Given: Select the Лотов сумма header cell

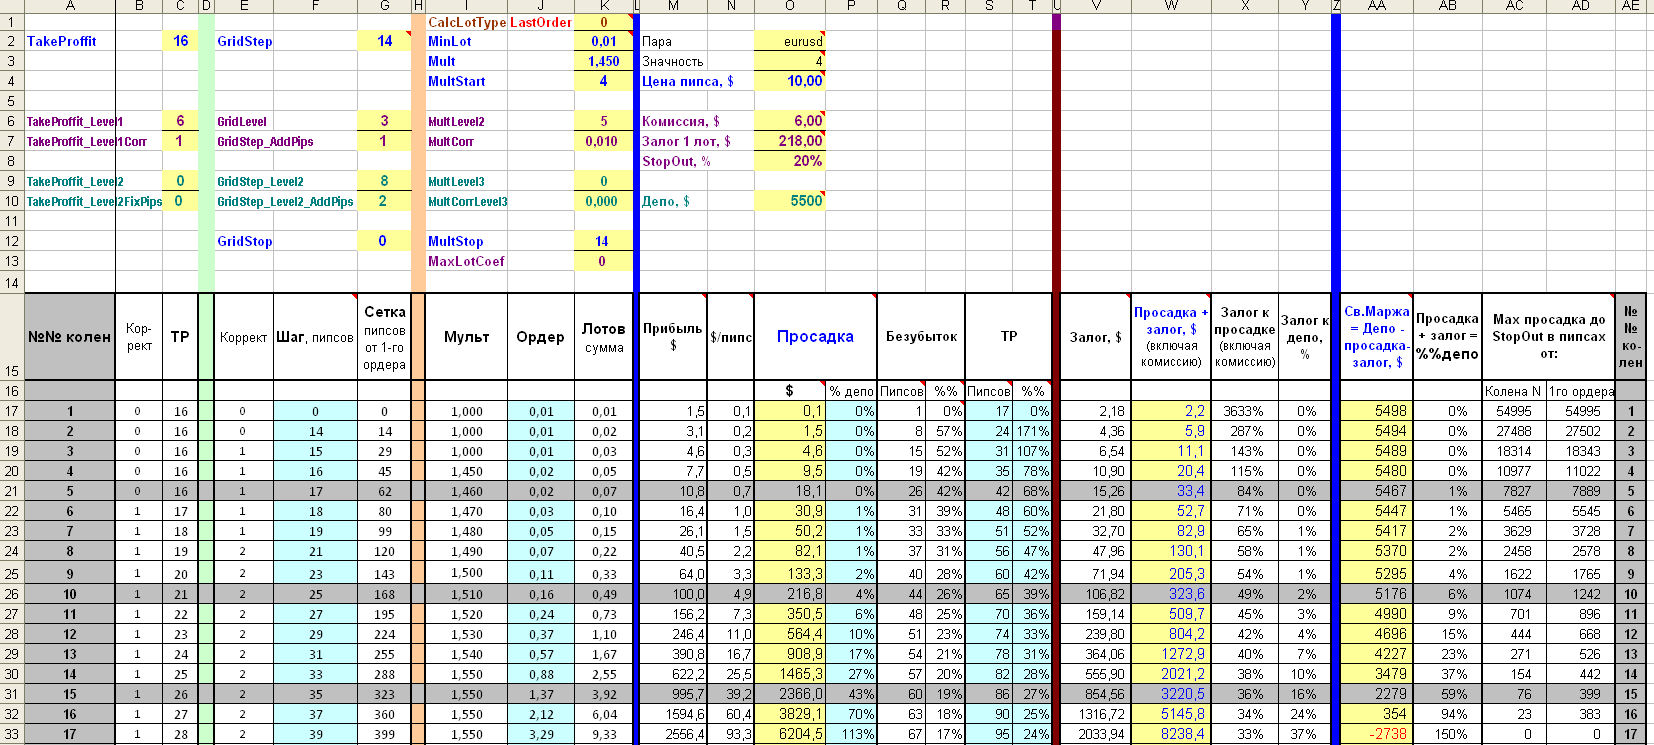Looking at the screenshot, I should tap(604, 336).
